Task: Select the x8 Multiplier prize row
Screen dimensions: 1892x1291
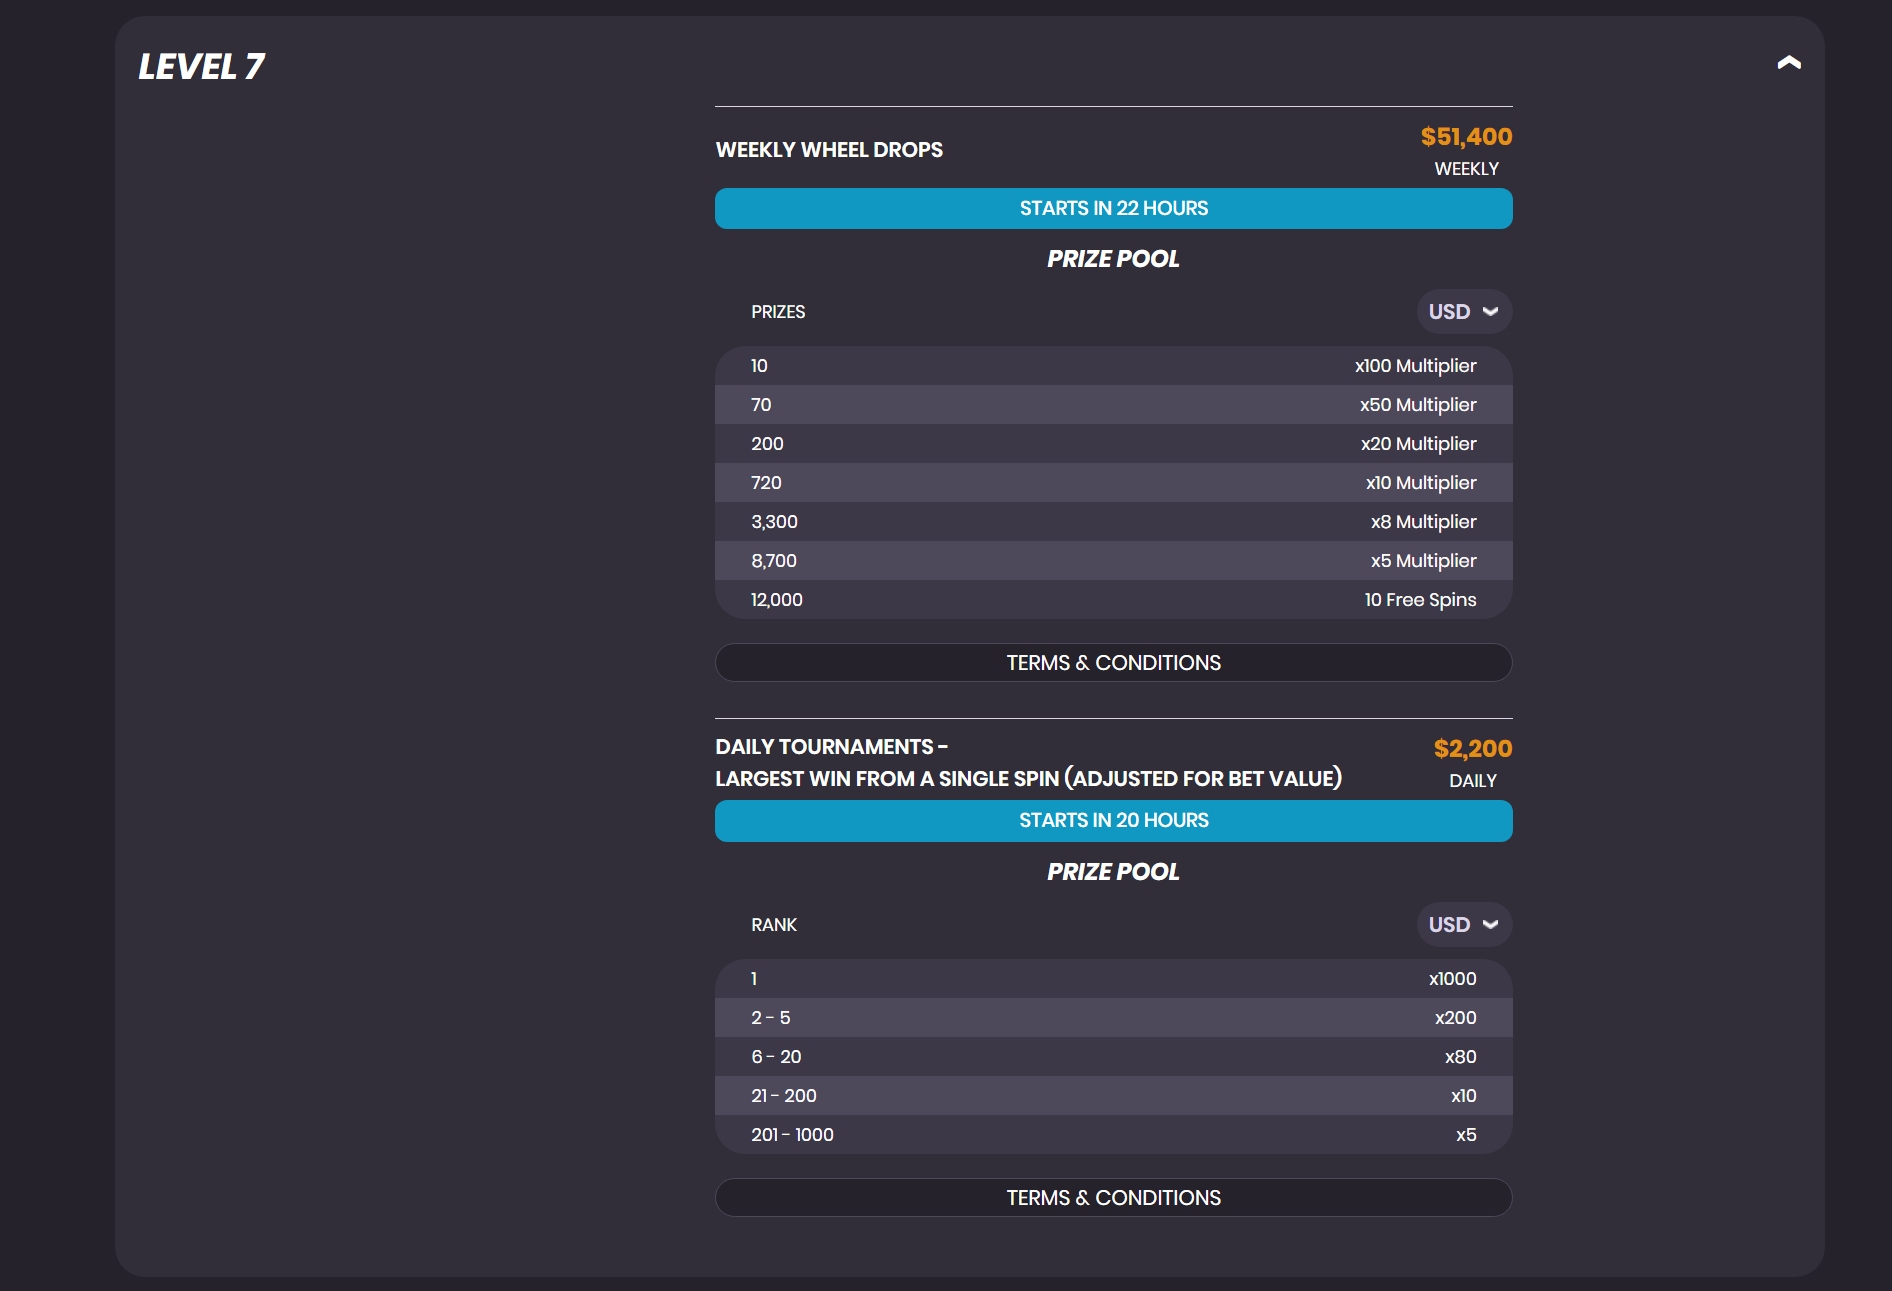Action: coord(1113,522)
